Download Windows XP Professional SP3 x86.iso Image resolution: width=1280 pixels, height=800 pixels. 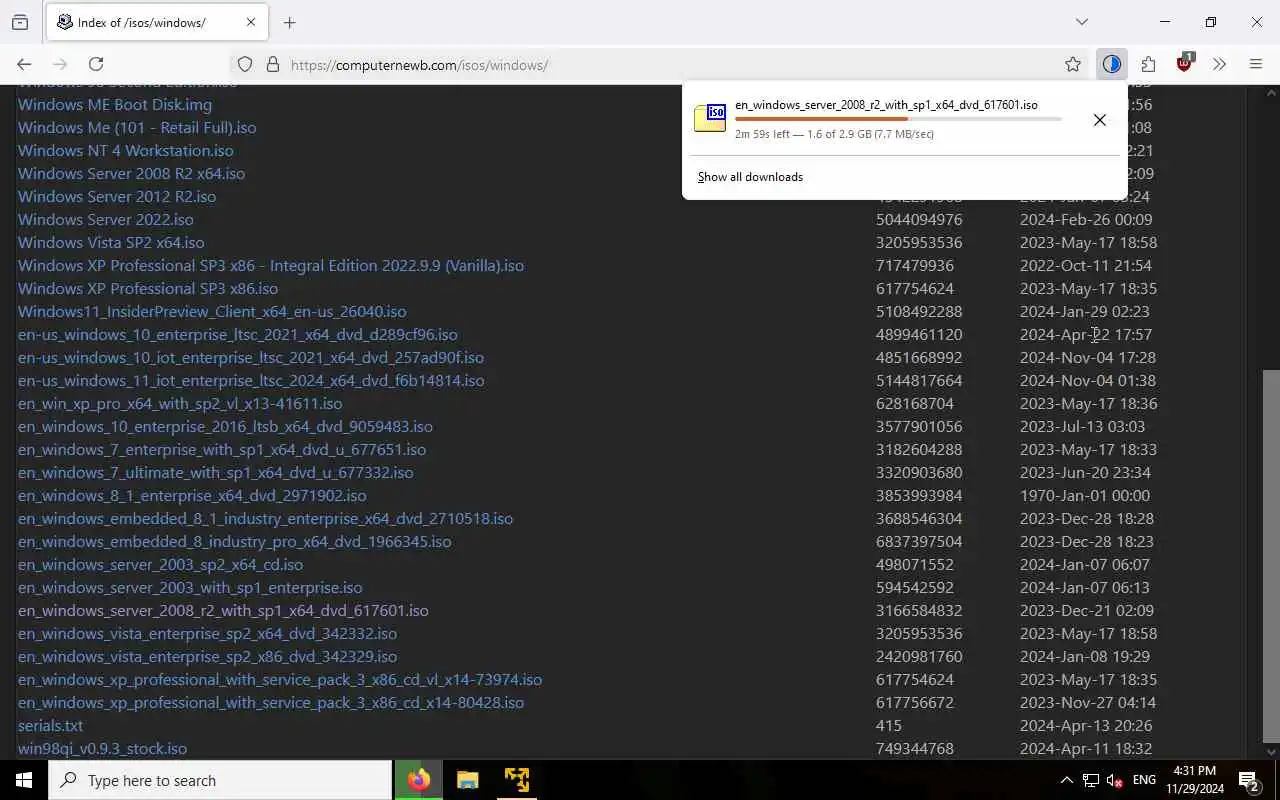pyautogui.click(x=148, y=288)
